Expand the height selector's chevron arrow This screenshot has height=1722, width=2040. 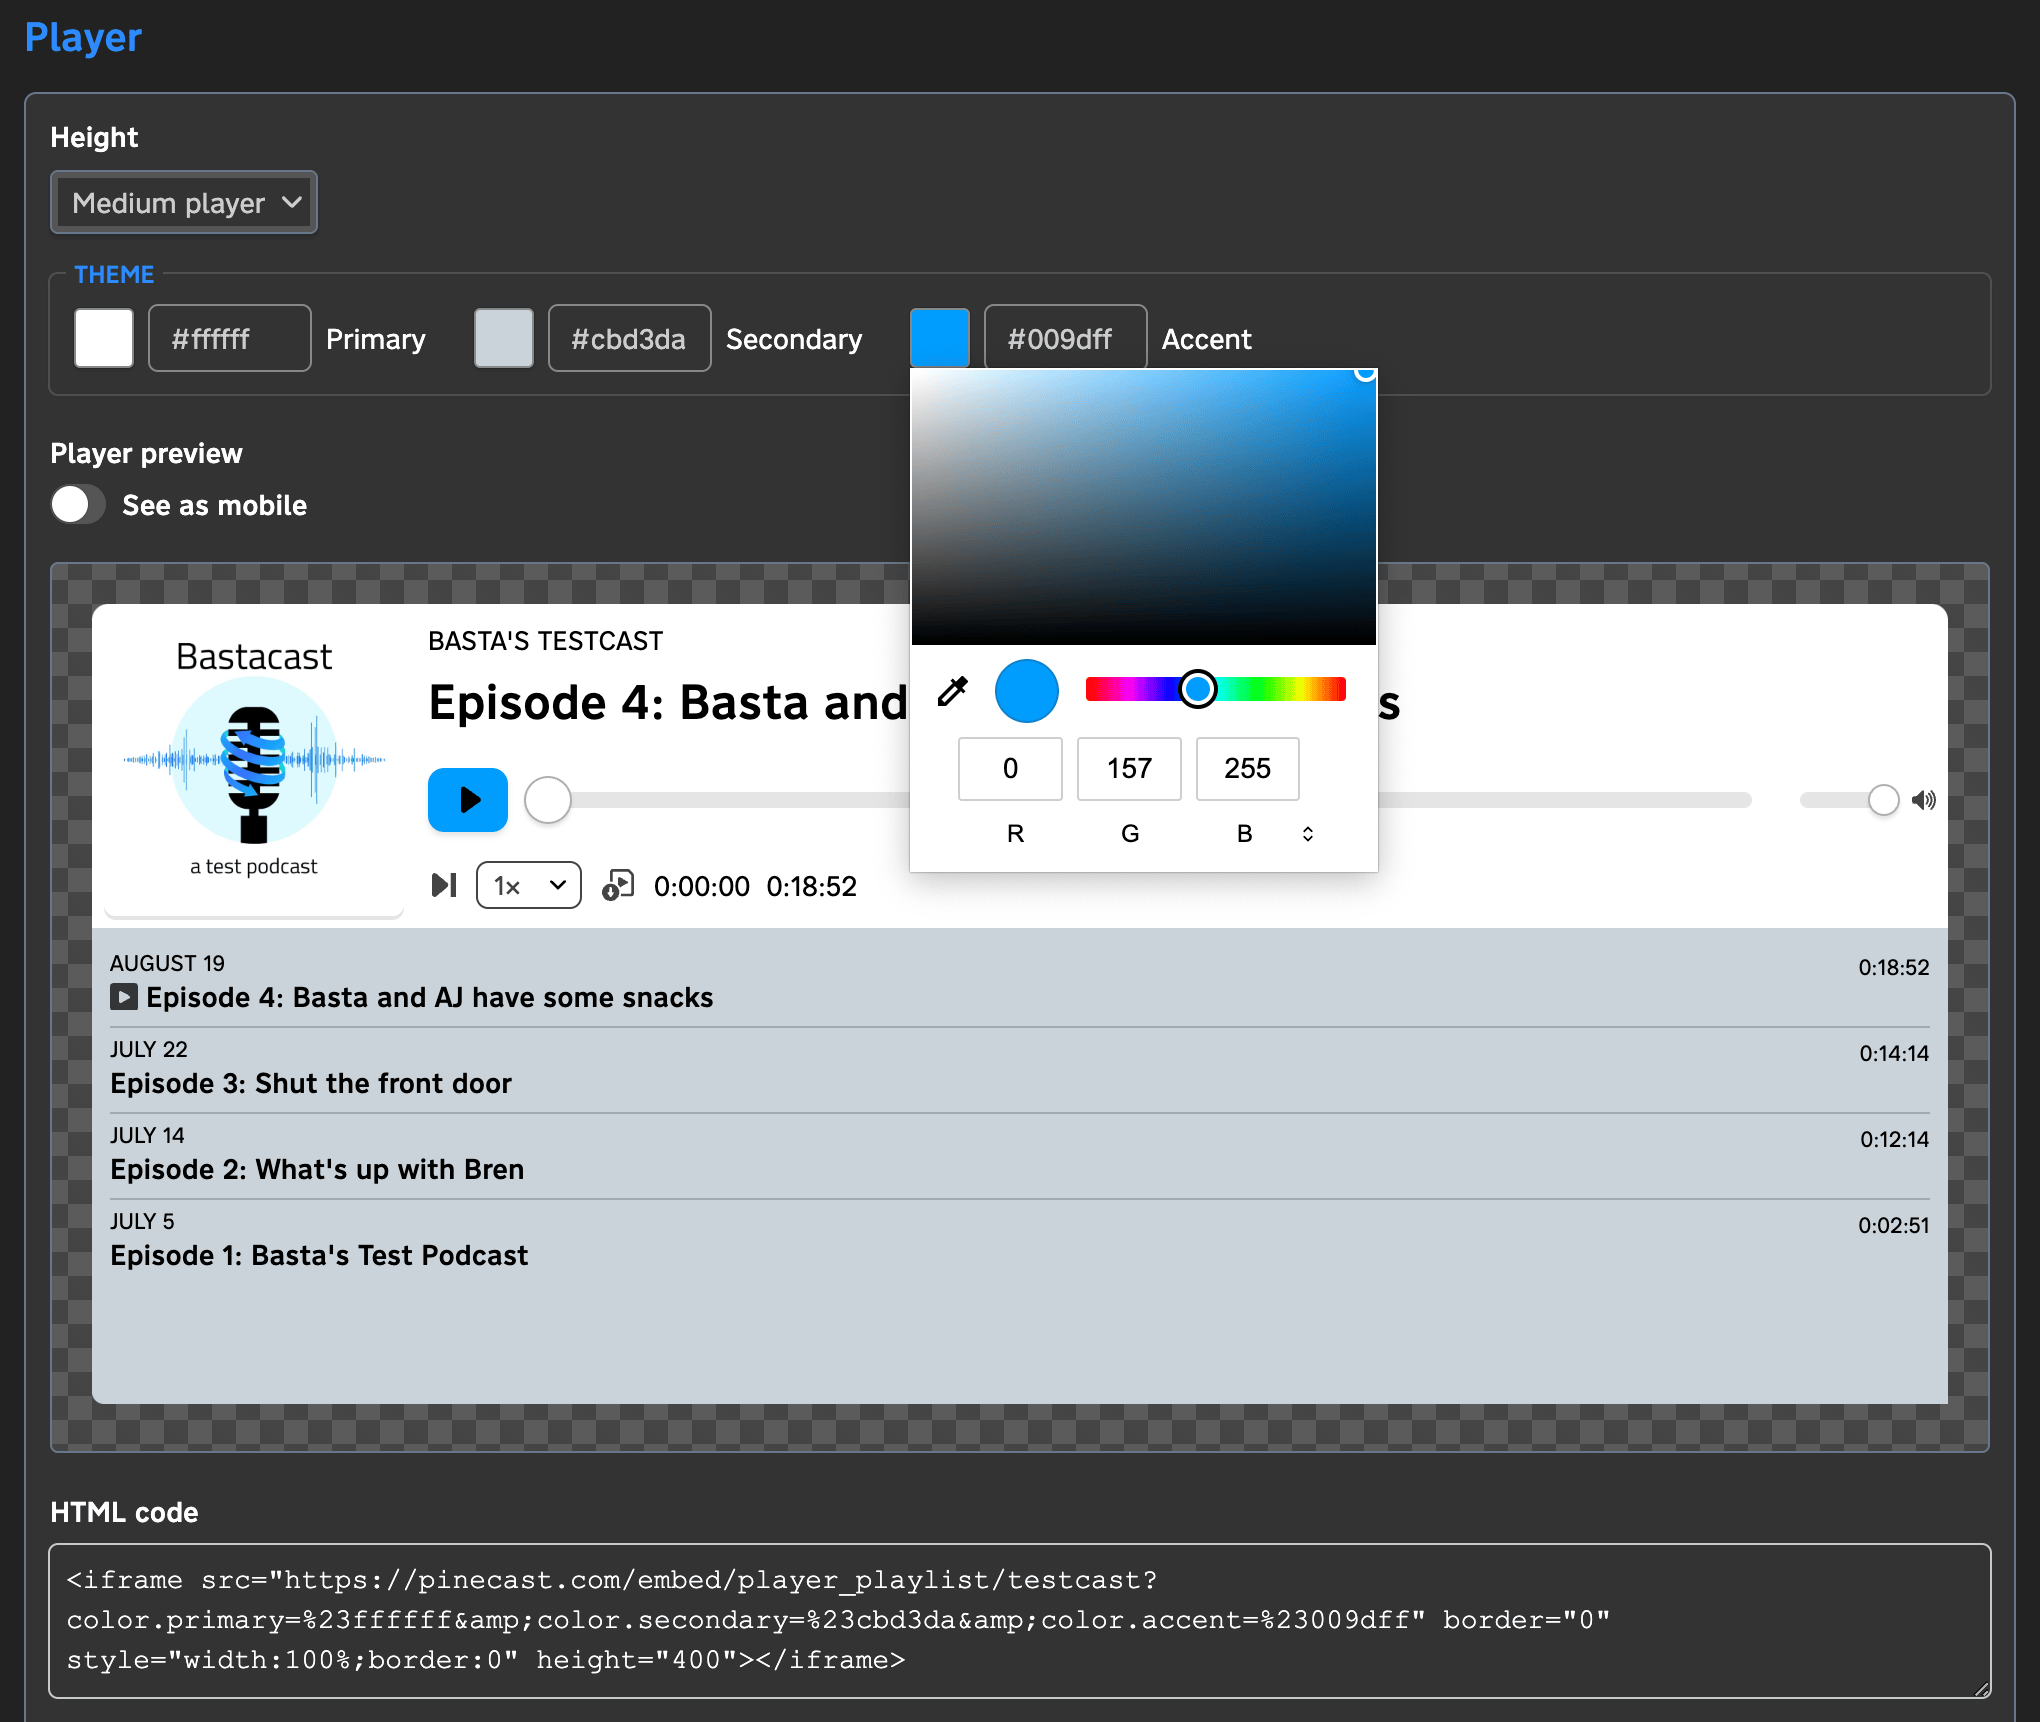(291, 202)
